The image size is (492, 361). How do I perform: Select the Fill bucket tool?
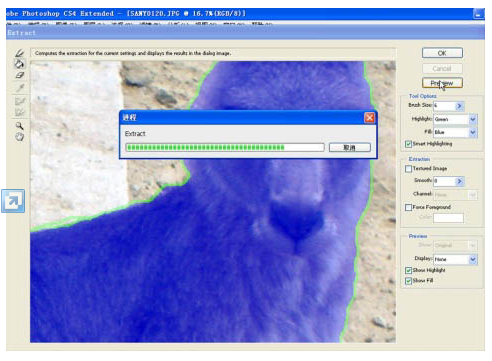tap(19, 64)
